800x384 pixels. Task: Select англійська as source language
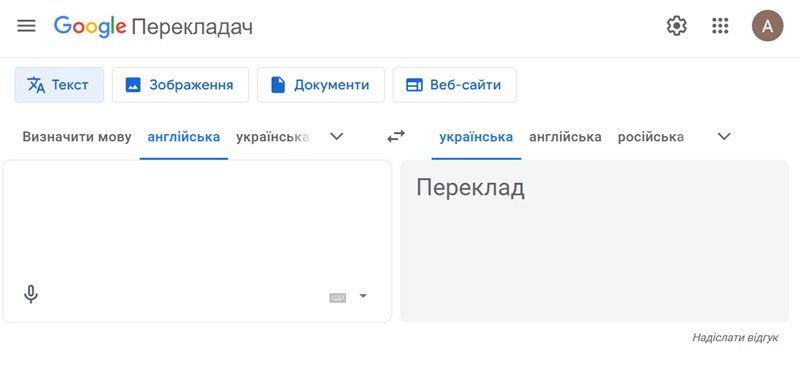184,137
